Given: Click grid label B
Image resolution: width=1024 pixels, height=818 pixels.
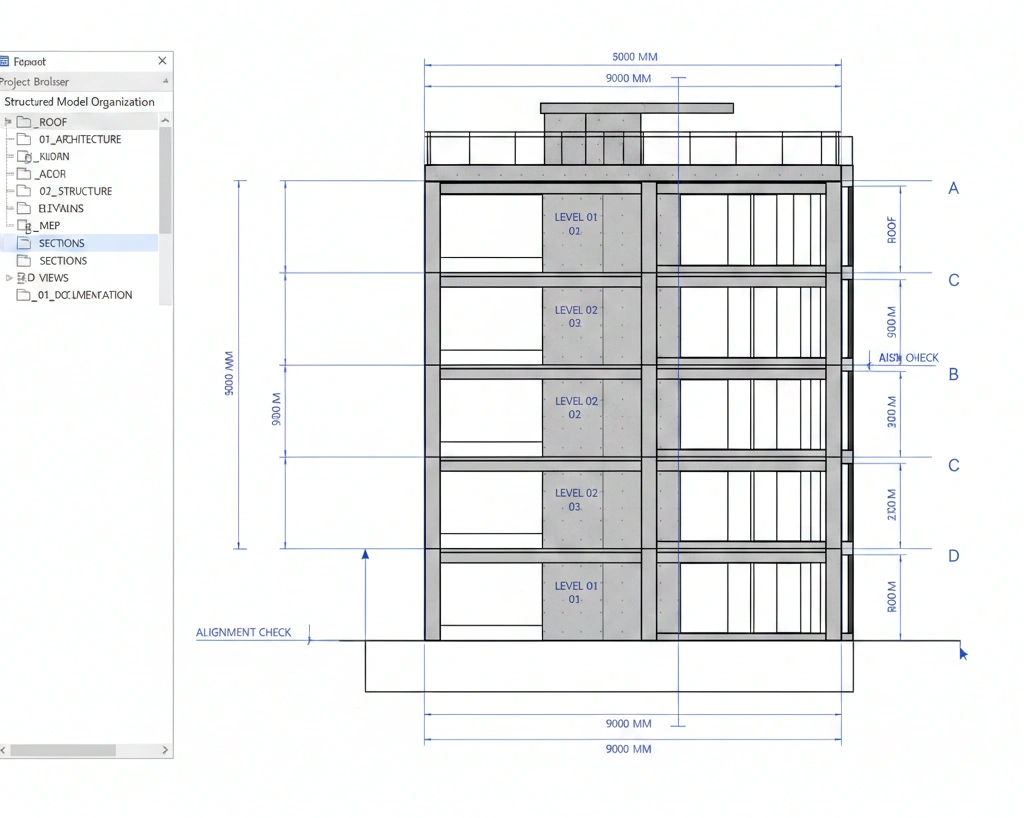Looking at the screenshot, I should click(x=953, y=375).
